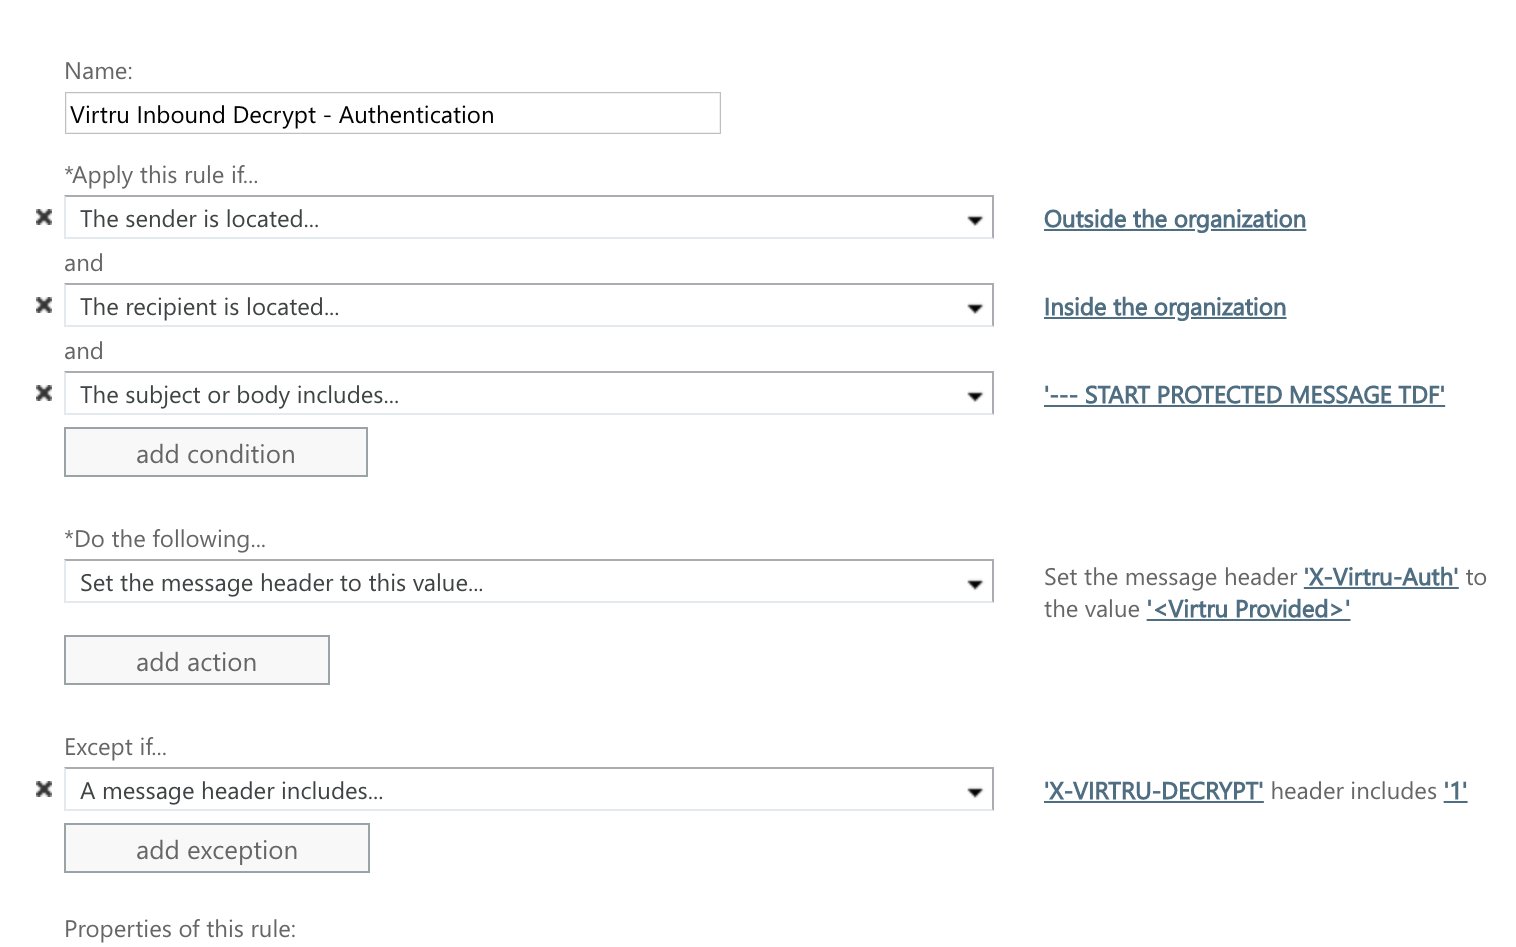Expand the subject or body includes dropdown
The height and width of the screenshot is (947, 1516).
(x=529, y=394)
